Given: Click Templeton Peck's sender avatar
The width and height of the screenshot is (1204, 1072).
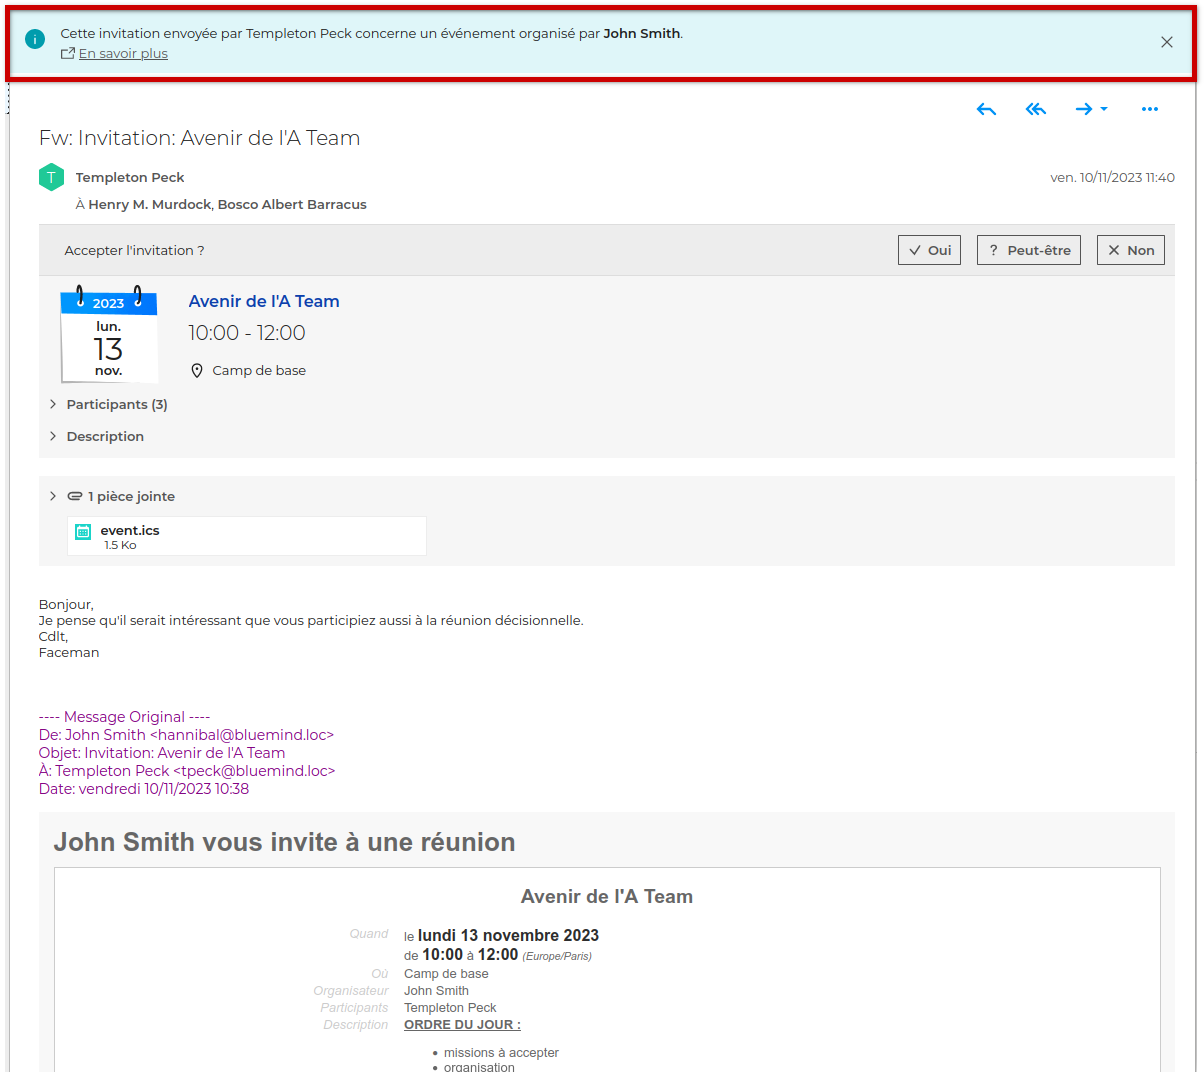Looking at the screenshot, I should coord(51,177).
